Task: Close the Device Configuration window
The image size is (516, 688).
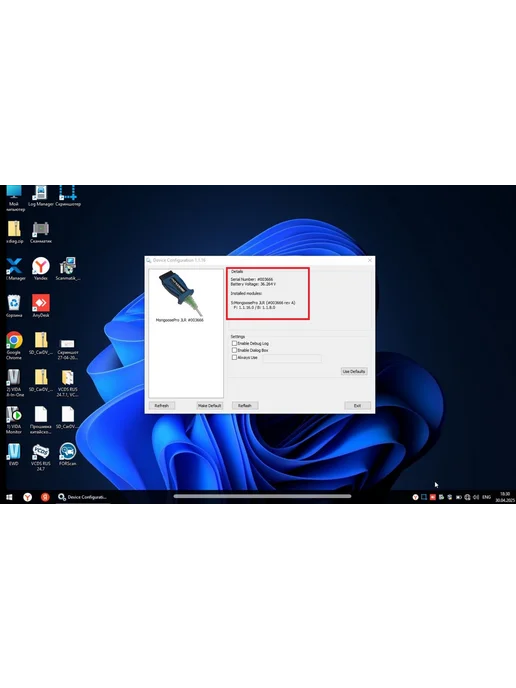Action: tap(369, 260)
